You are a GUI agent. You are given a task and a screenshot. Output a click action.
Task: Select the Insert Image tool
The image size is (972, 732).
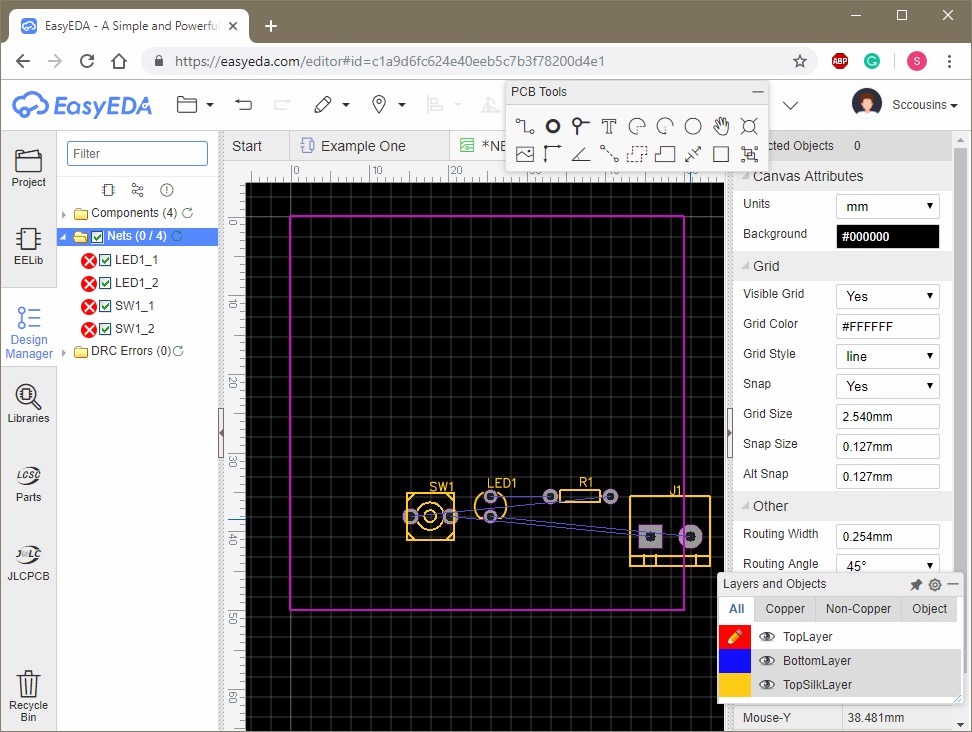[525, 154]
